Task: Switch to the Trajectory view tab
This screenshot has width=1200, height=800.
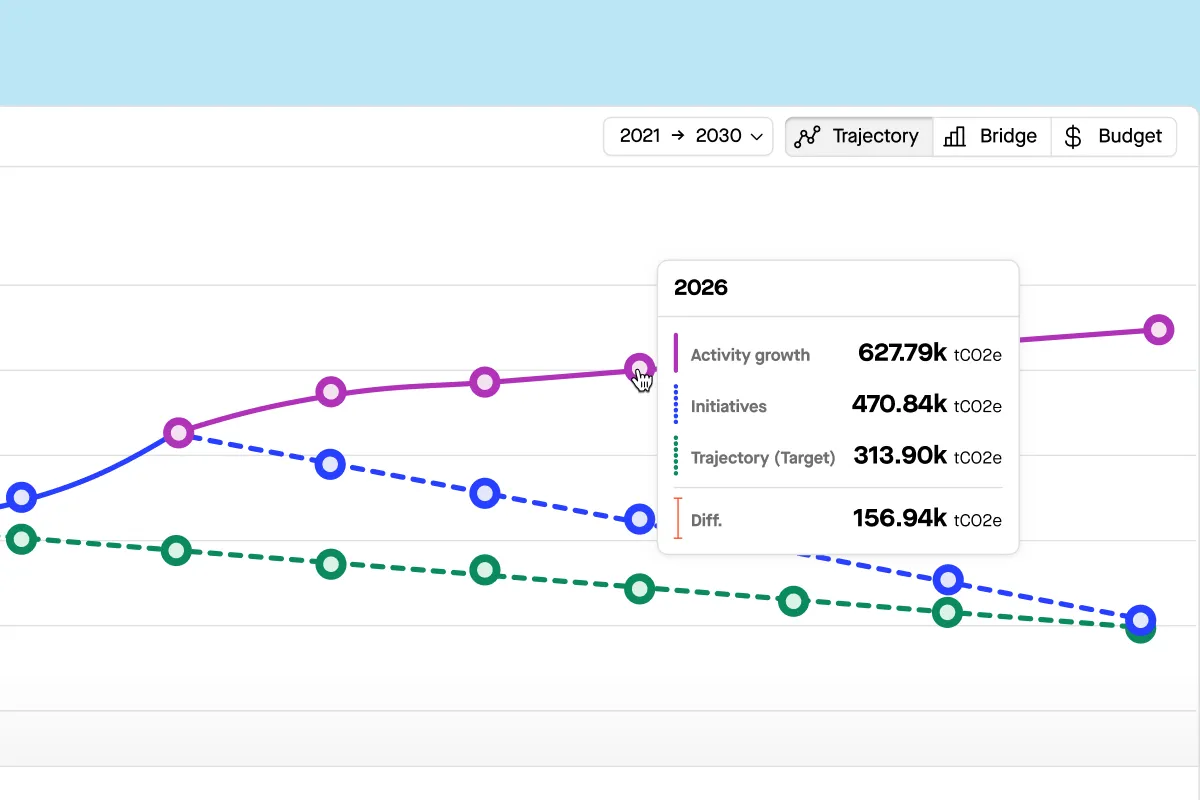Action: (x=859, y=137)
